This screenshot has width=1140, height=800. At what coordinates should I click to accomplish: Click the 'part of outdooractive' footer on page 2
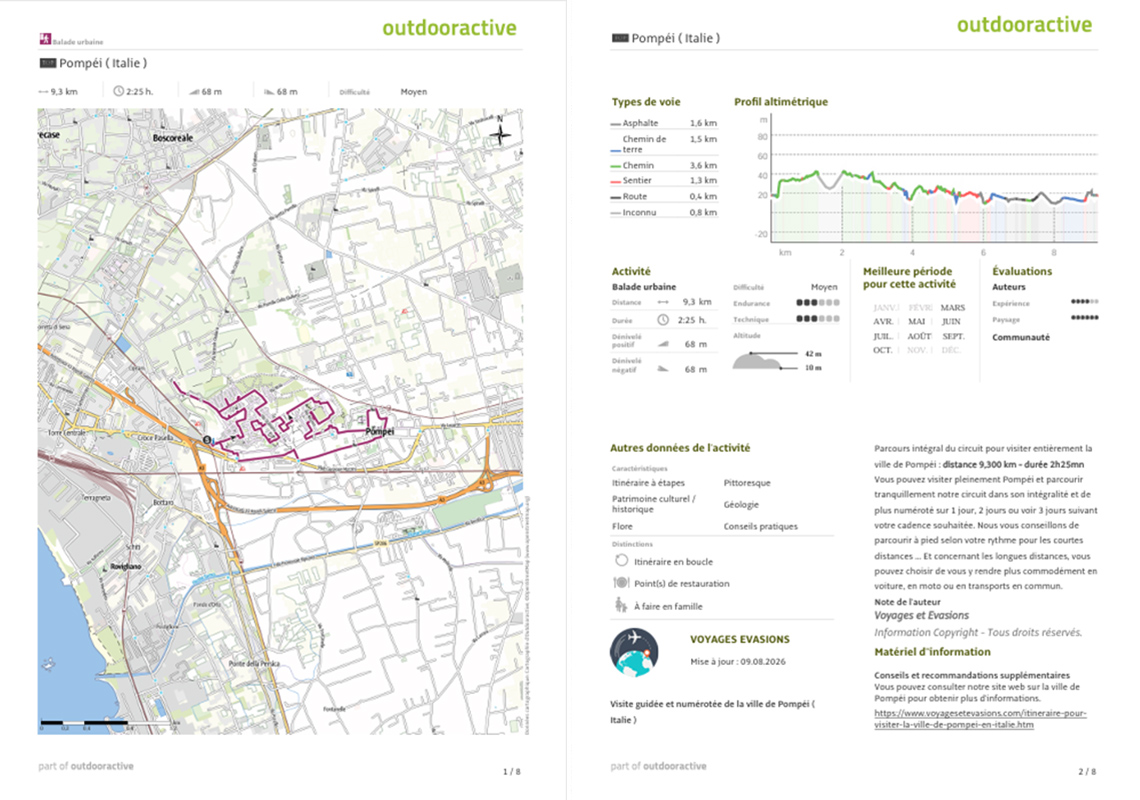[659, 766]
